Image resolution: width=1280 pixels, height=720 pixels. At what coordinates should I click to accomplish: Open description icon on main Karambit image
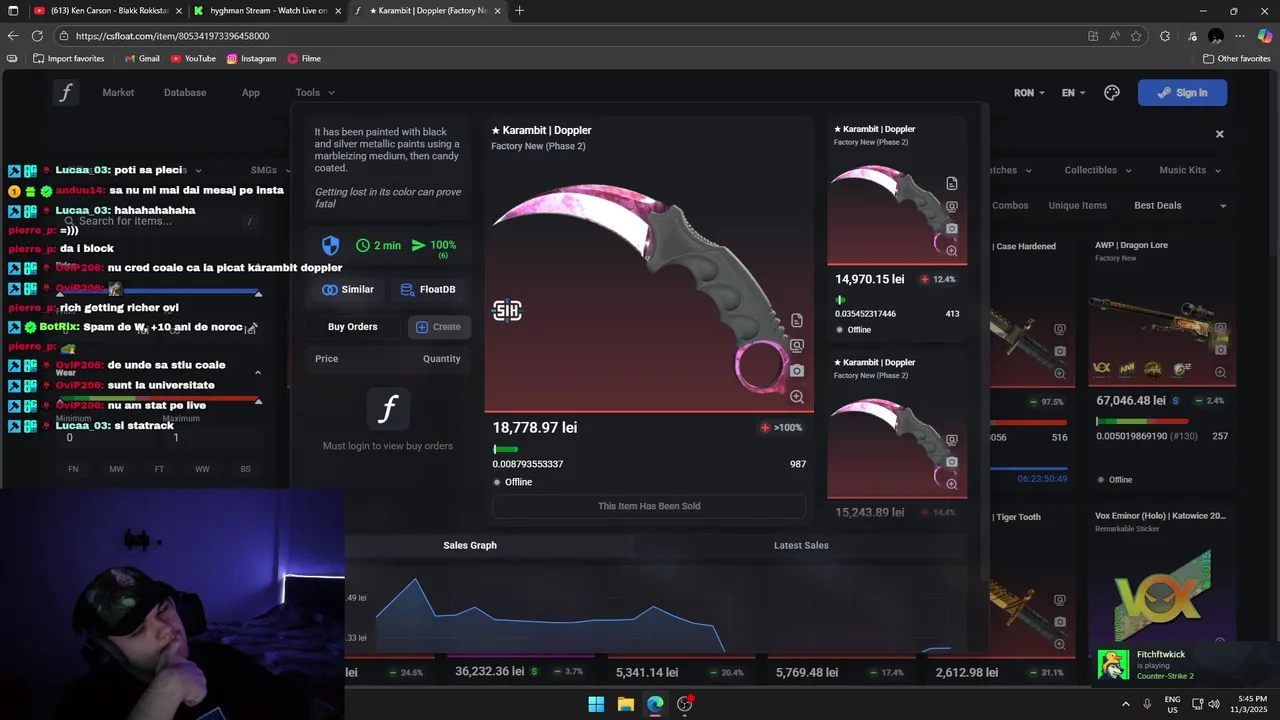pyautogui.click(x=797, y=321)
